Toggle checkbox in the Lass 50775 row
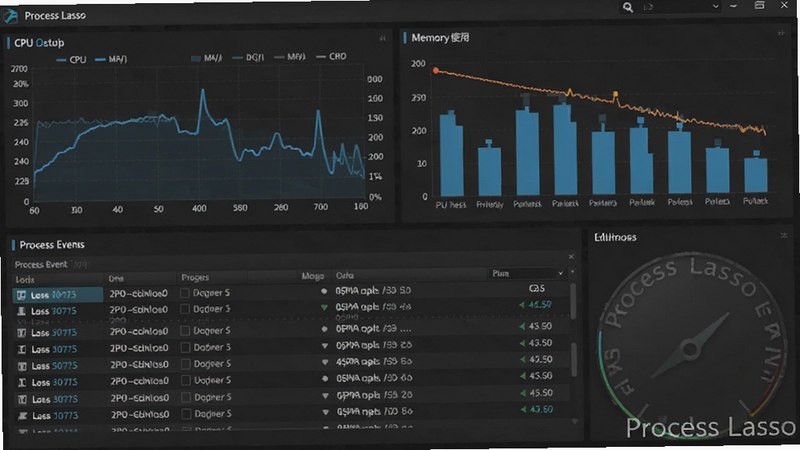 coord(186,364)
